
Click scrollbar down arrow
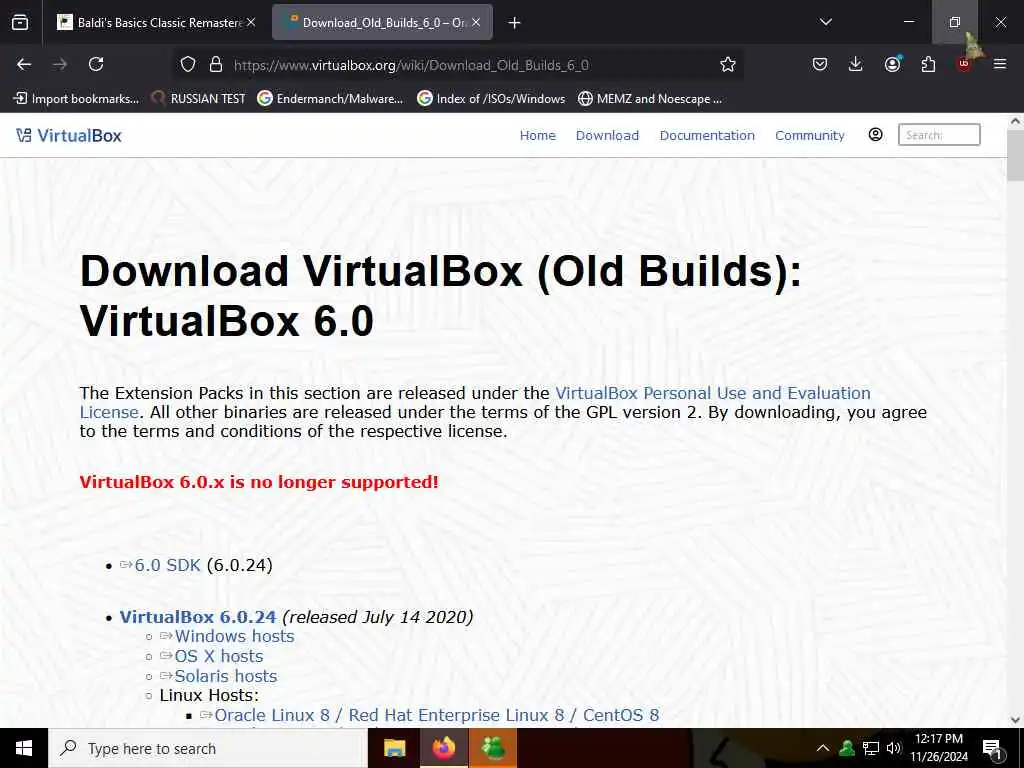point(1015,720)
